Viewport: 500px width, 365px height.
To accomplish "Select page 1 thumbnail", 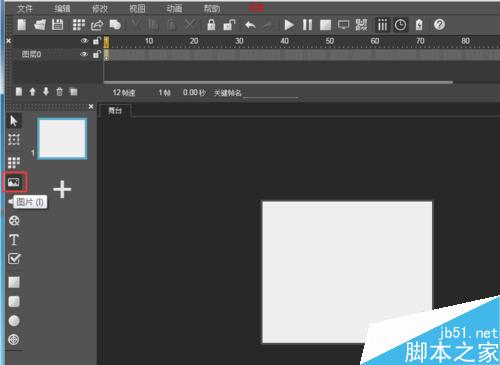I will point(62,138).
